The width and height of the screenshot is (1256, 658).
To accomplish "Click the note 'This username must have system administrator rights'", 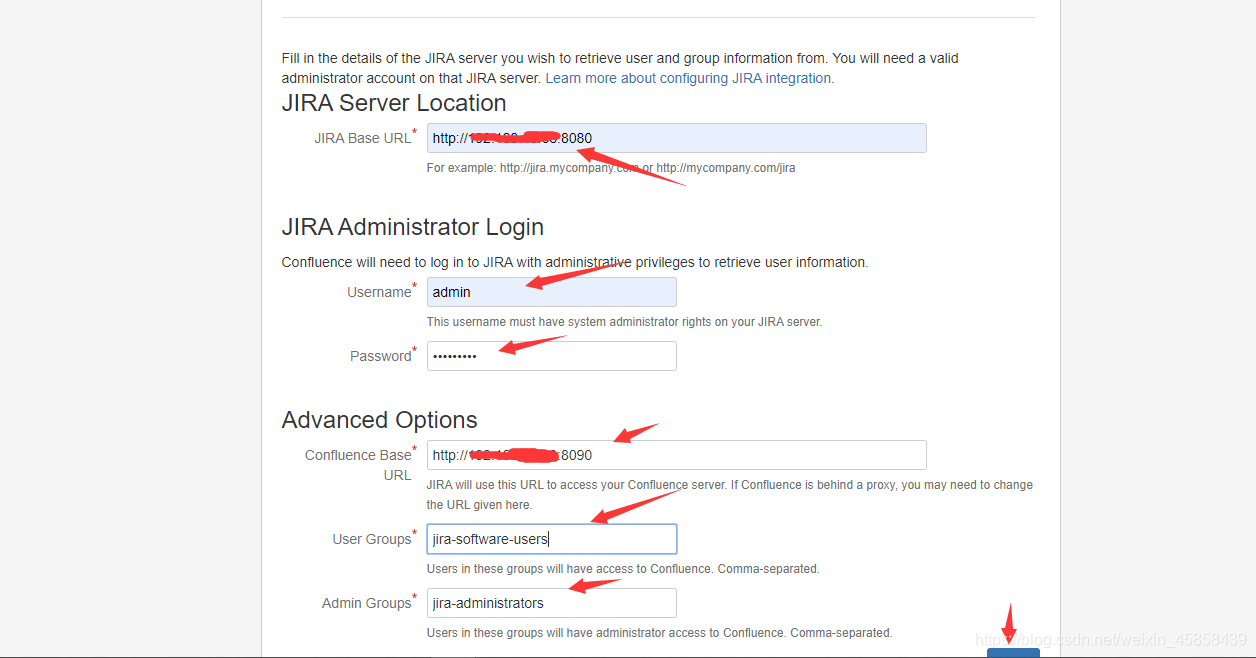I will tap(624, 322).
